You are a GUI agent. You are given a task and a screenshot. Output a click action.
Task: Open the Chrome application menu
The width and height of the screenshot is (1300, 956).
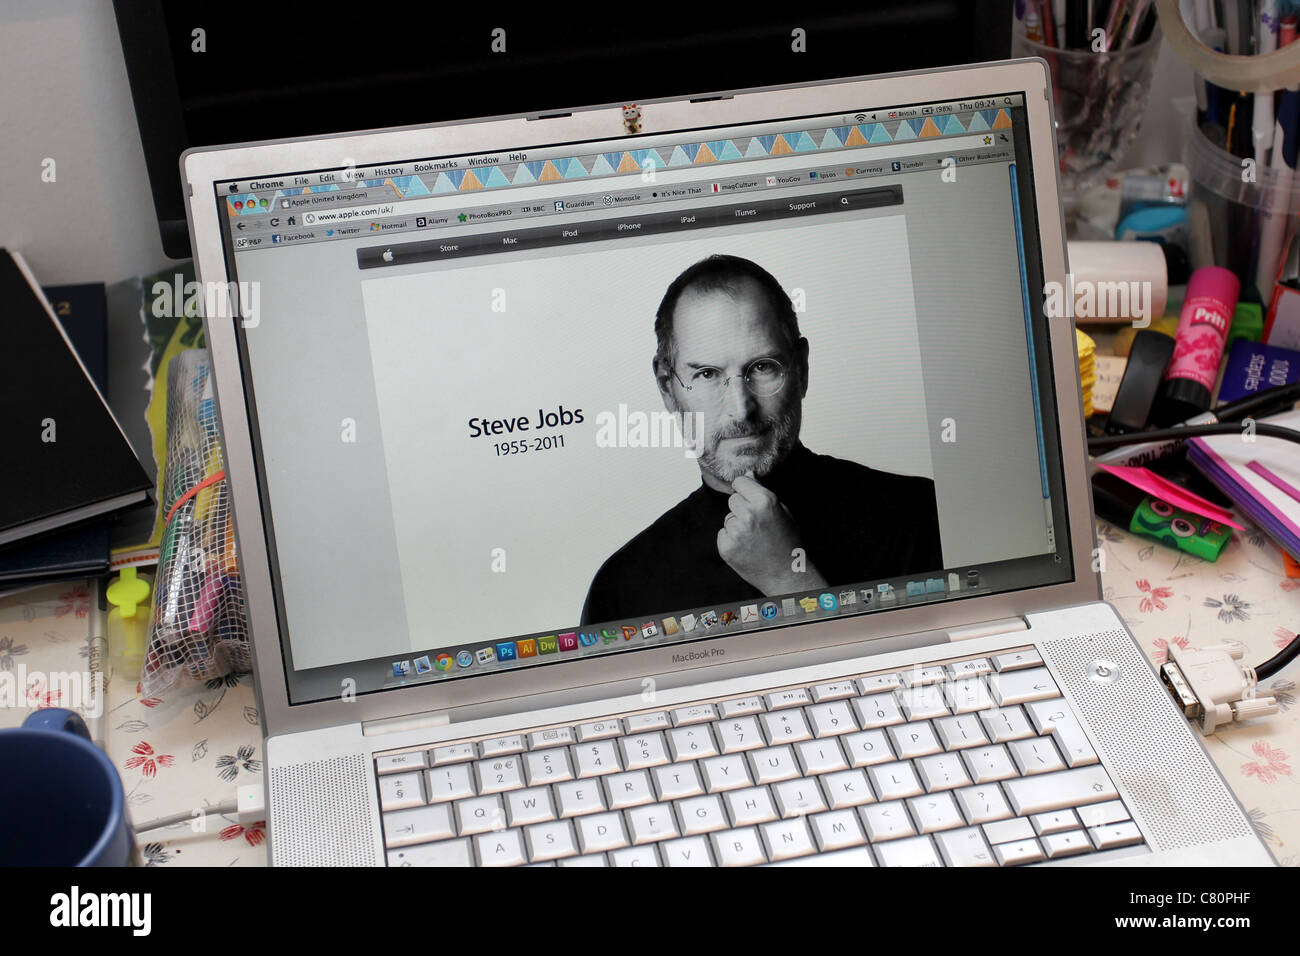267,185
